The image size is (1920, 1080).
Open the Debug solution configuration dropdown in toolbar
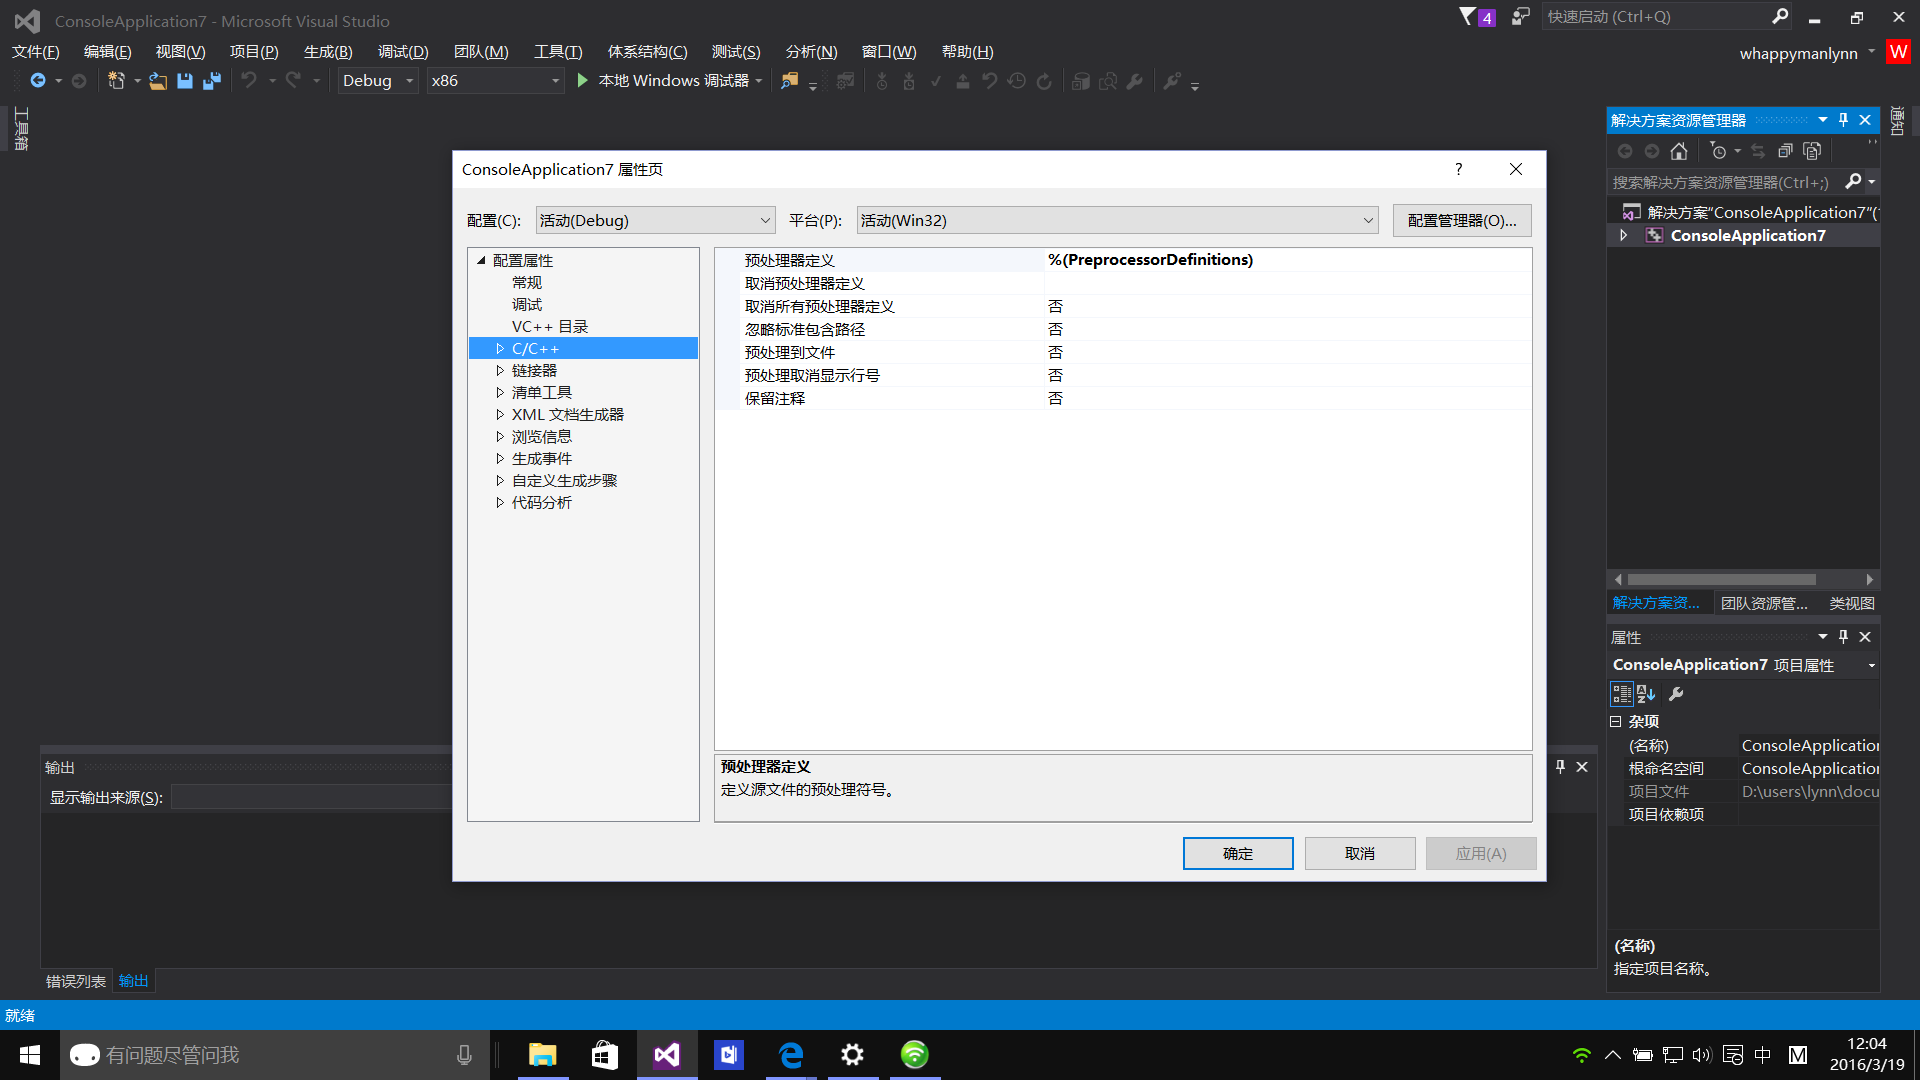[377, 81]
